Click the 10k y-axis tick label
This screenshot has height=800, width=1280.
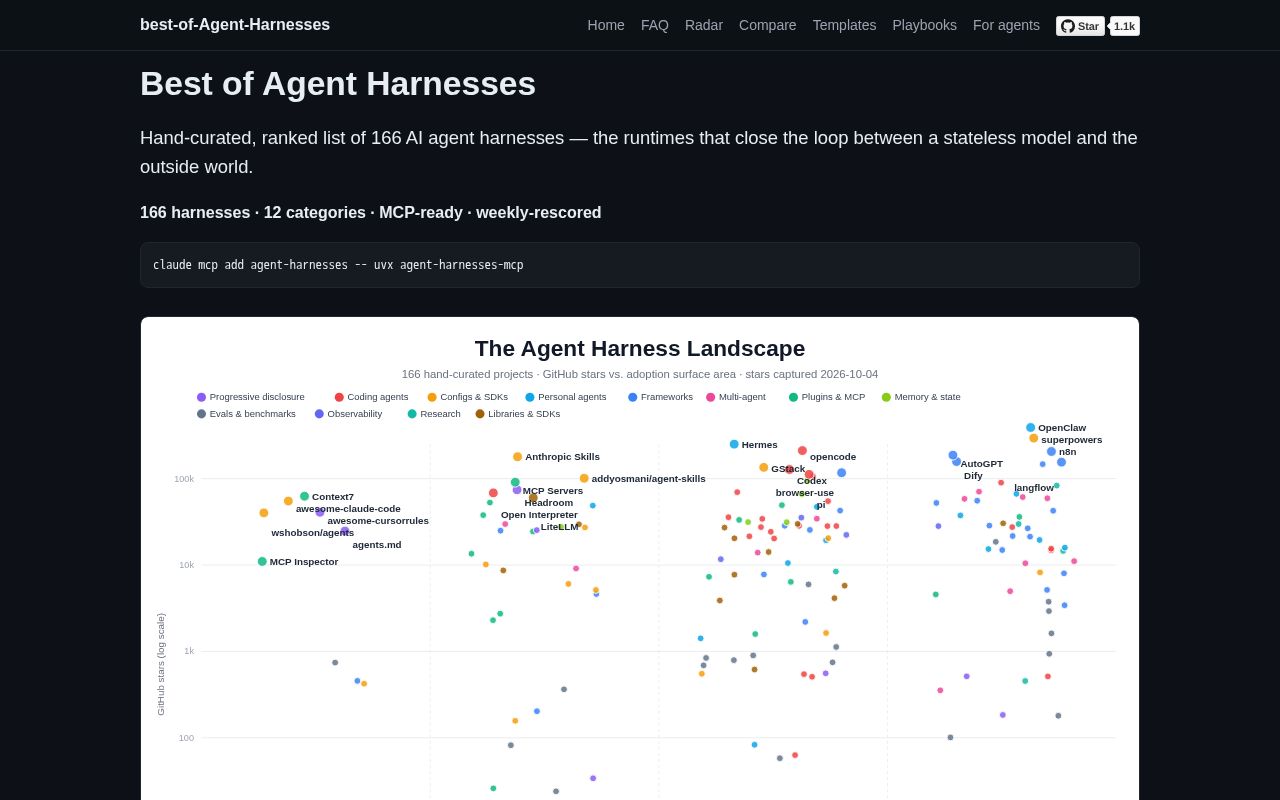(x=187, y=565)
